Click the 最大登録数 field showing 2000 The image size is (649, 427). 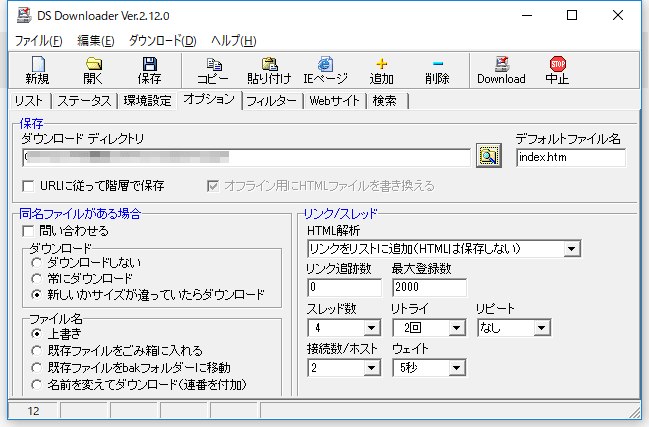[429, 287]
